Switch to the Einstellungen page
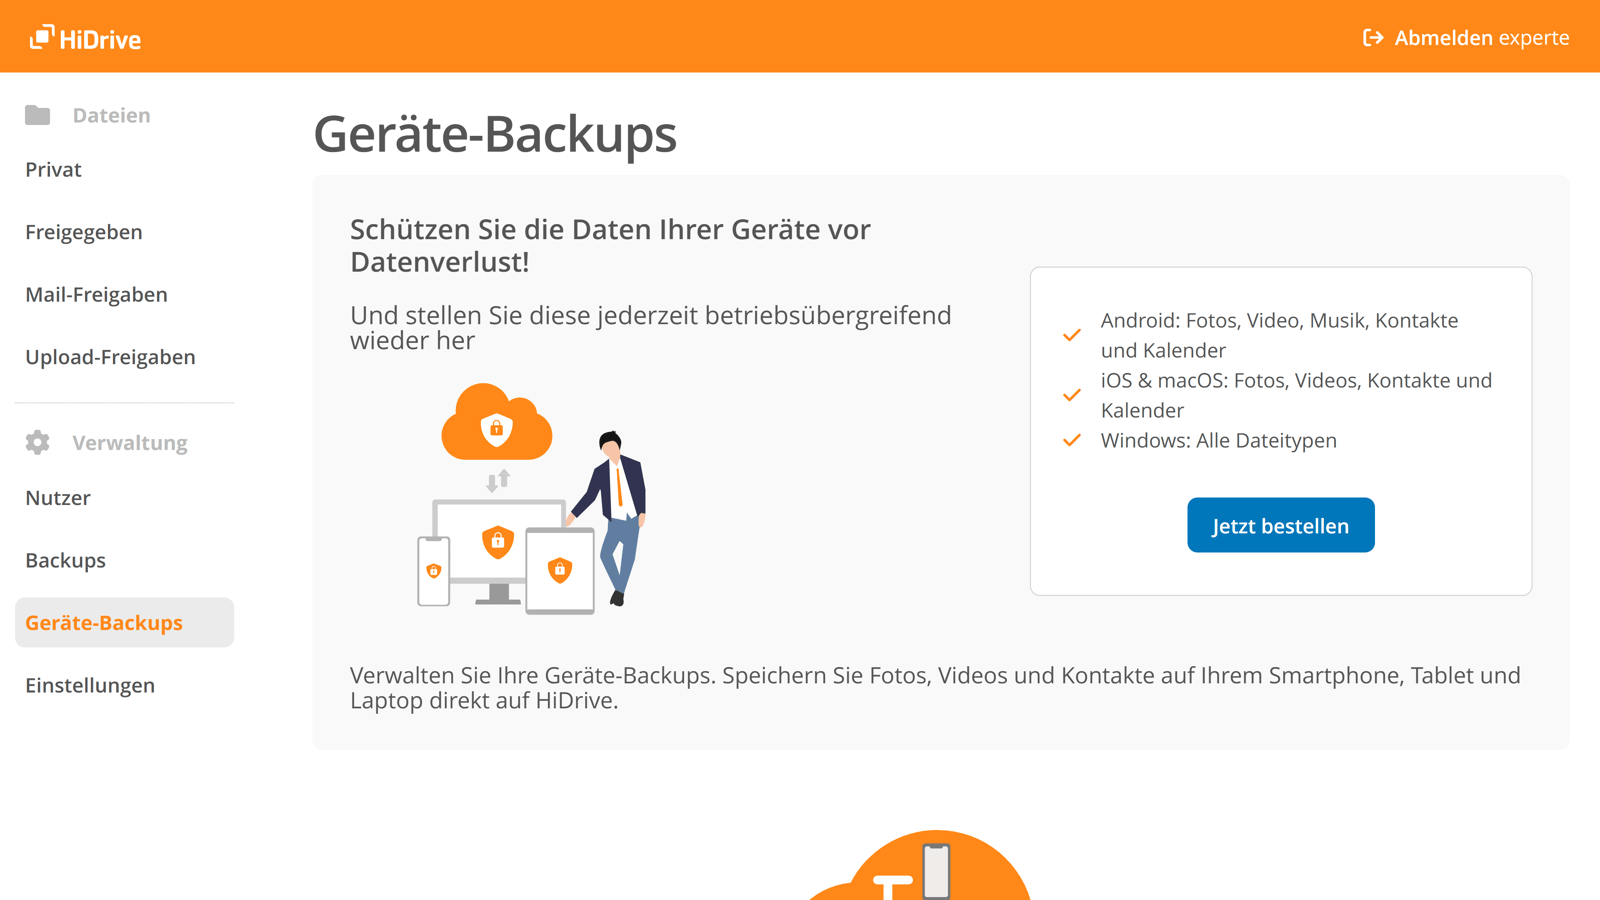This screenshot has width=1600, height=900. click(x=90, y=685)
